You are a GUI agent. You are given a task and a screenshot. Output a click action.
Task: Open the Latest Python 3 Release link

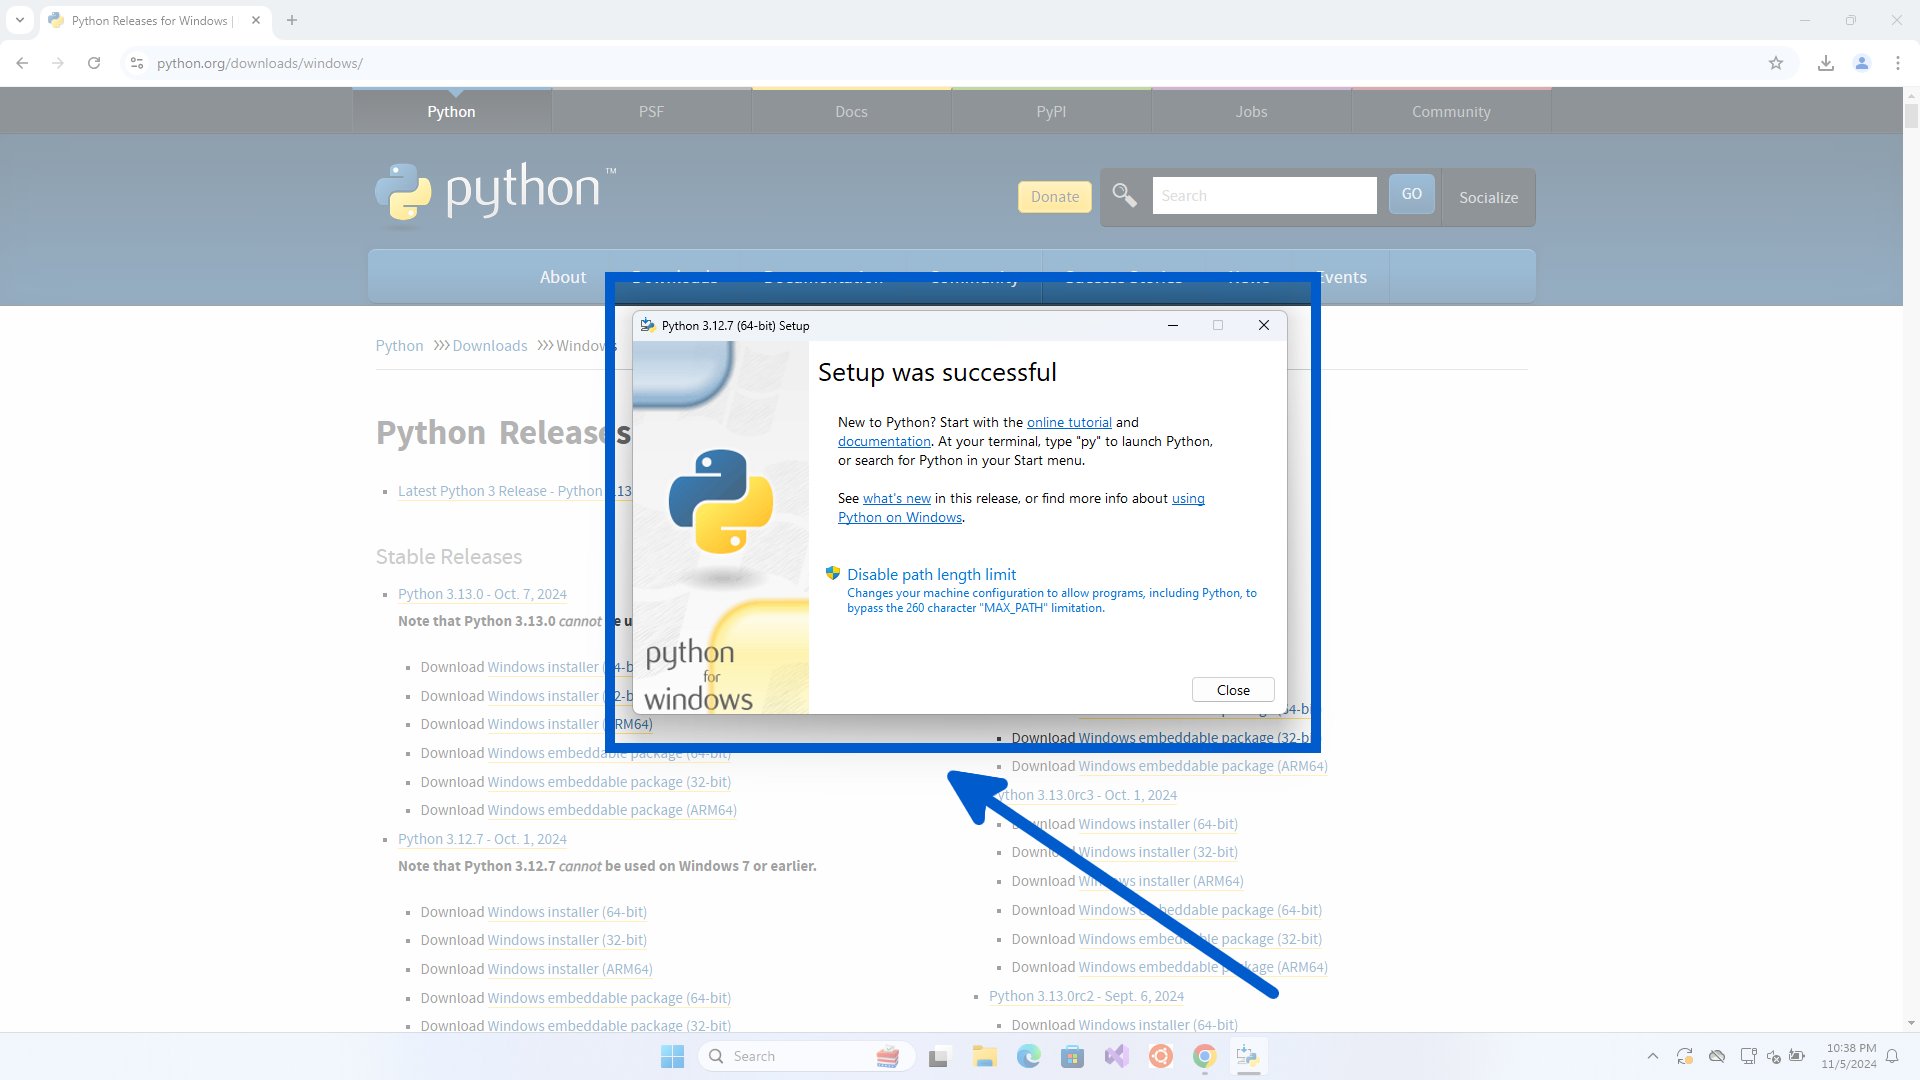[499, 490]
